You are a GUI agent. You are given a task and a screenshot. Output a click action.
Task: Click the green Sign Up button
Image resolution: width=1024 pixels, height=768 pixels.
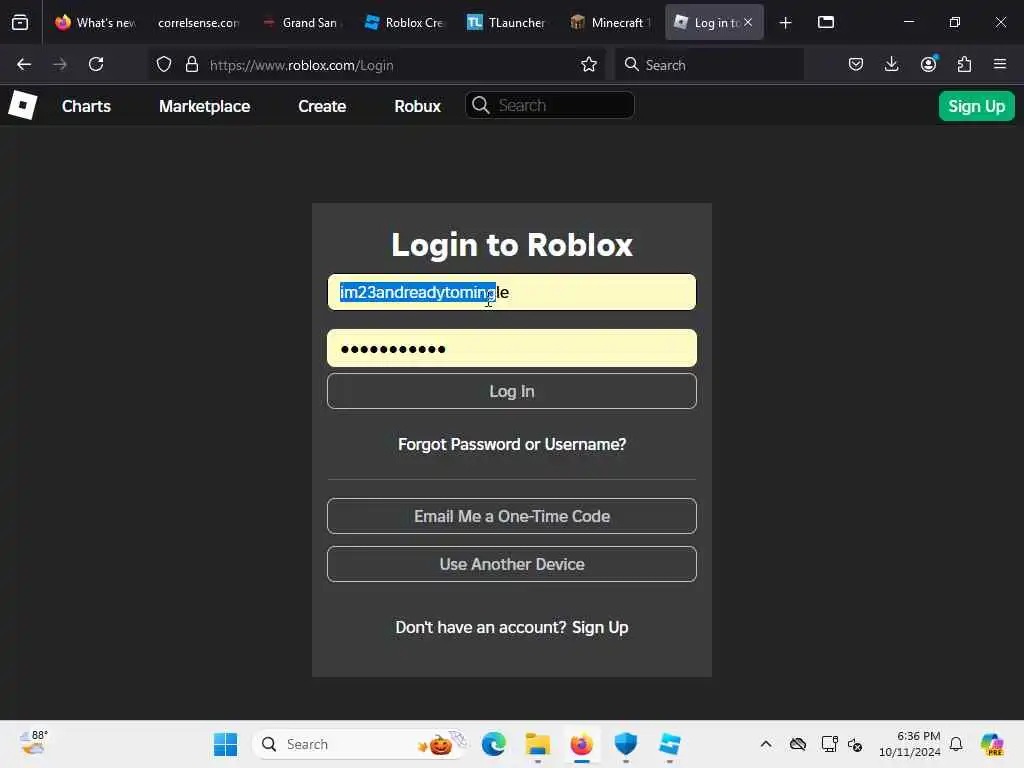[976, 106]
